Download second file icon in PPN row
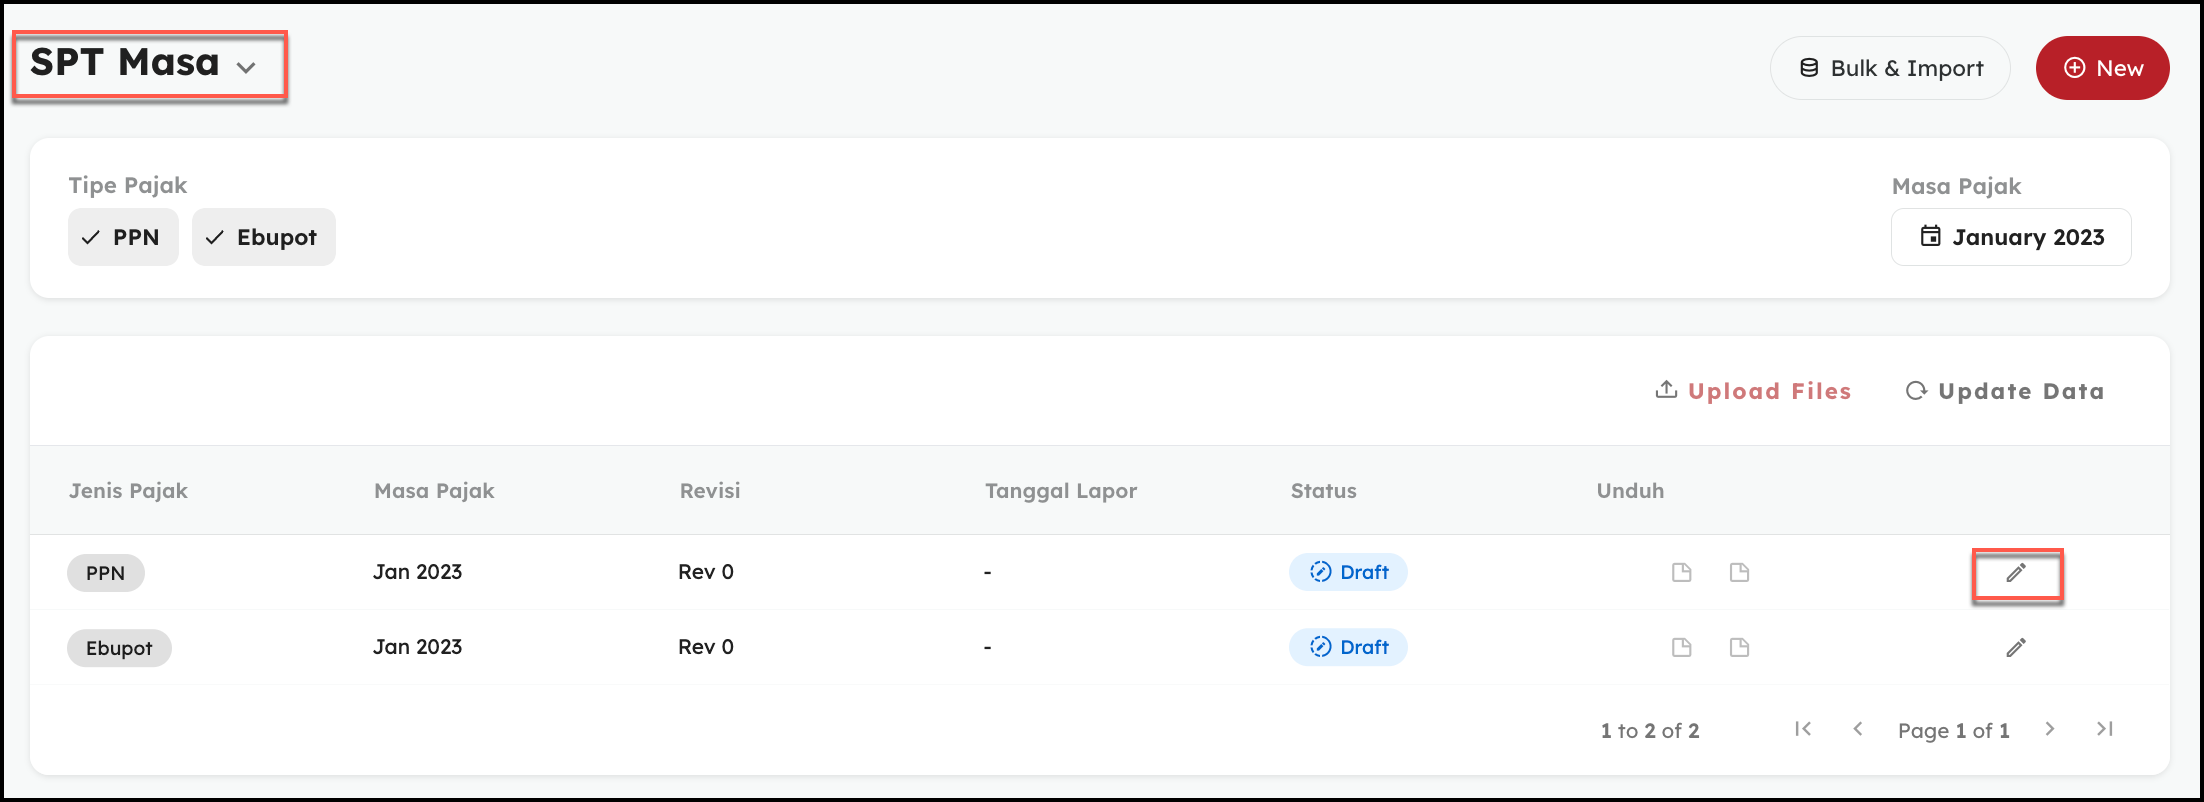The height and width of the screenshot is (802, 2204). 1740,573
